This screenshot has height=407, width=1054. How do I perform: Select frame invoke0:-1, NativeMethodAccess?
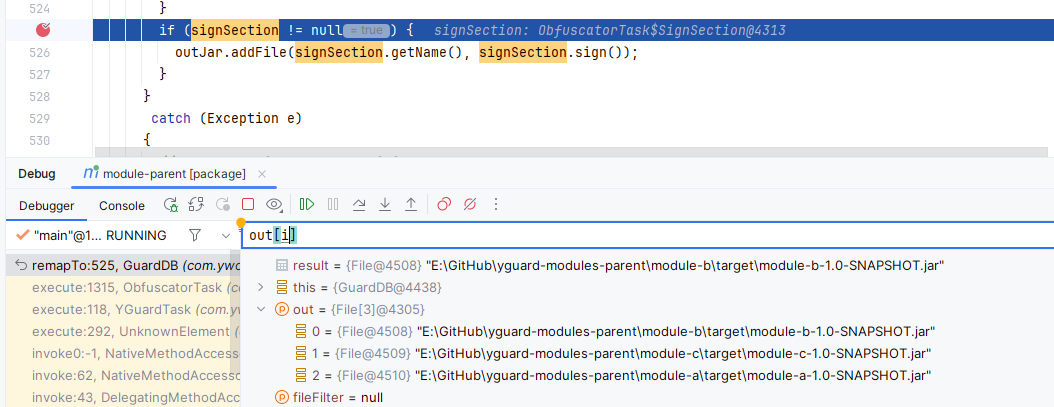[122, 353]
